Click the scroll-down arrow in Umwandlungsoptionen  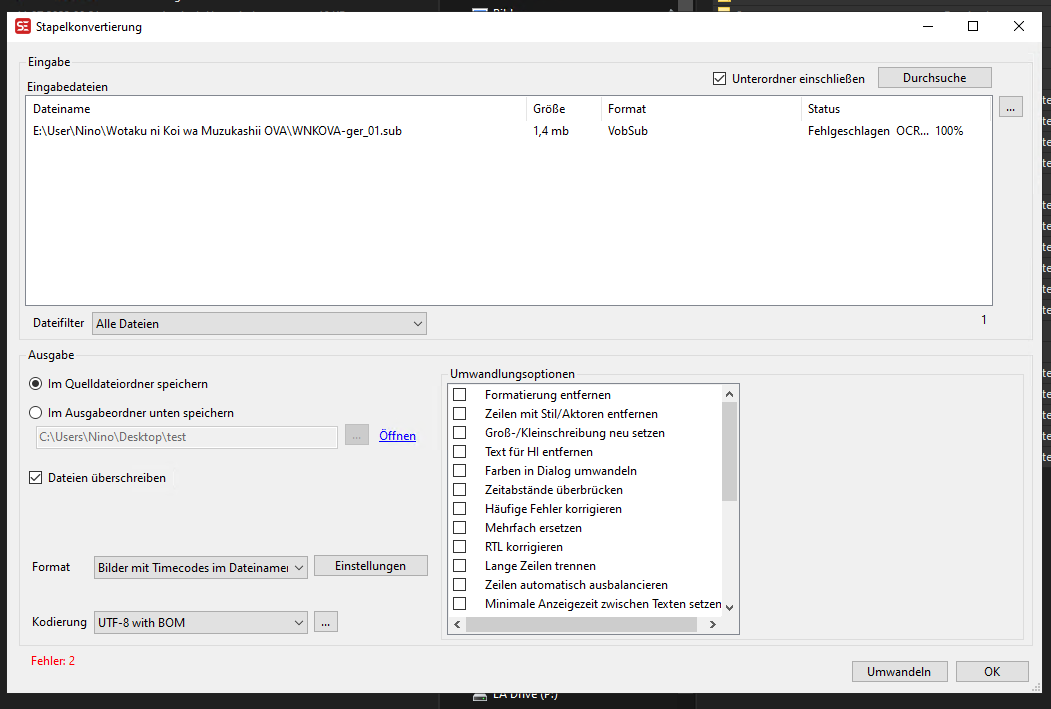click(729, 606)
